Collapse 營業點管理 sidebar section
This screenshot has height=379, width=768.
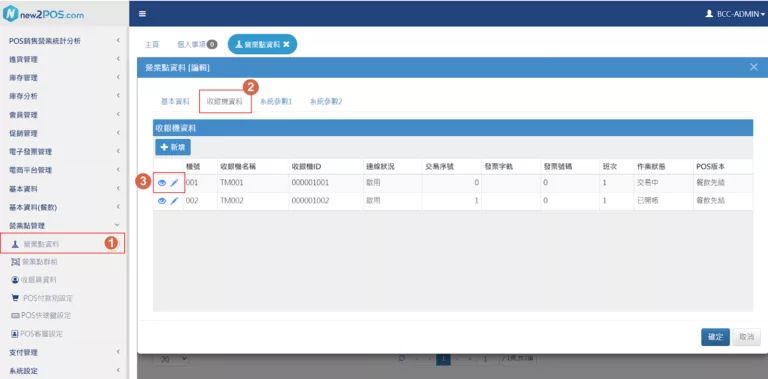click(64, 226)
